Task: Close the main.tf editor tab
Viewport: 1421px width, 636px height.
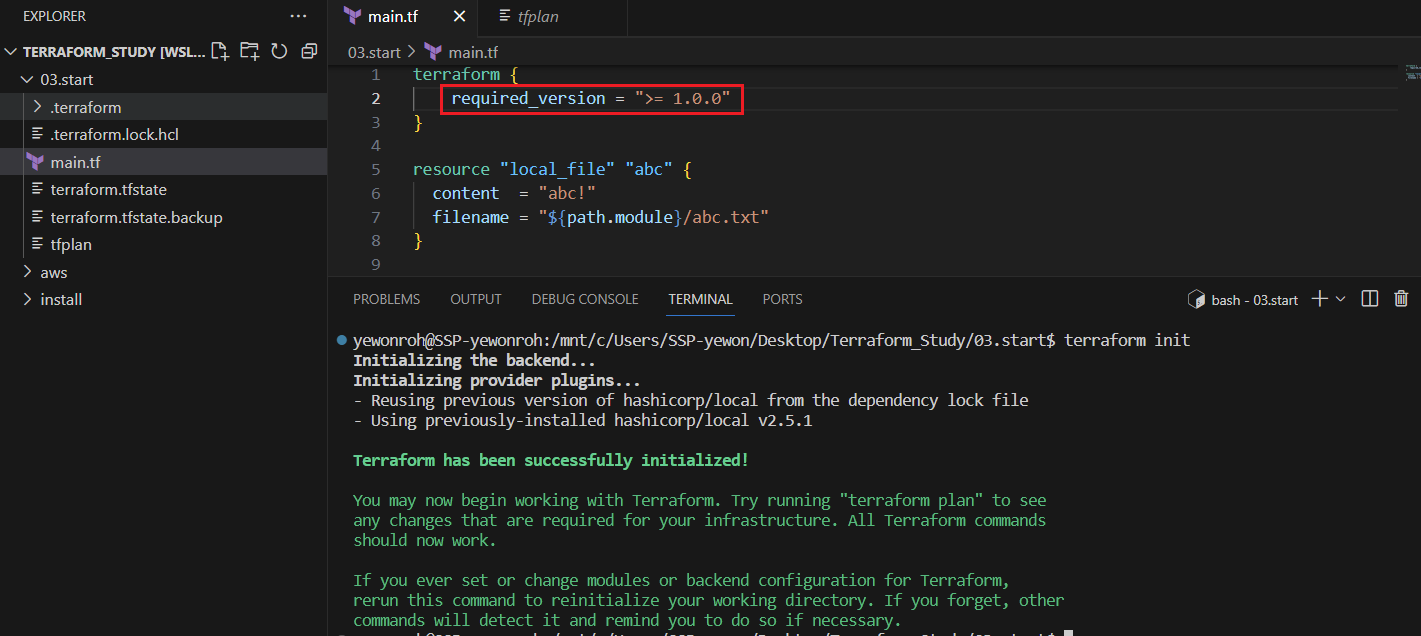Action: 459,17
